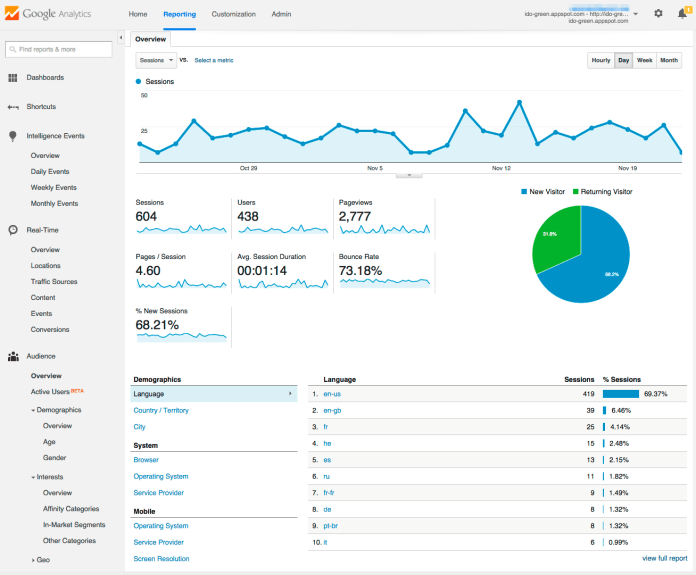This screenshot has height=575, width=696.
Task: Click the Real-Time chat bubble icon
Action: [13, 230]
